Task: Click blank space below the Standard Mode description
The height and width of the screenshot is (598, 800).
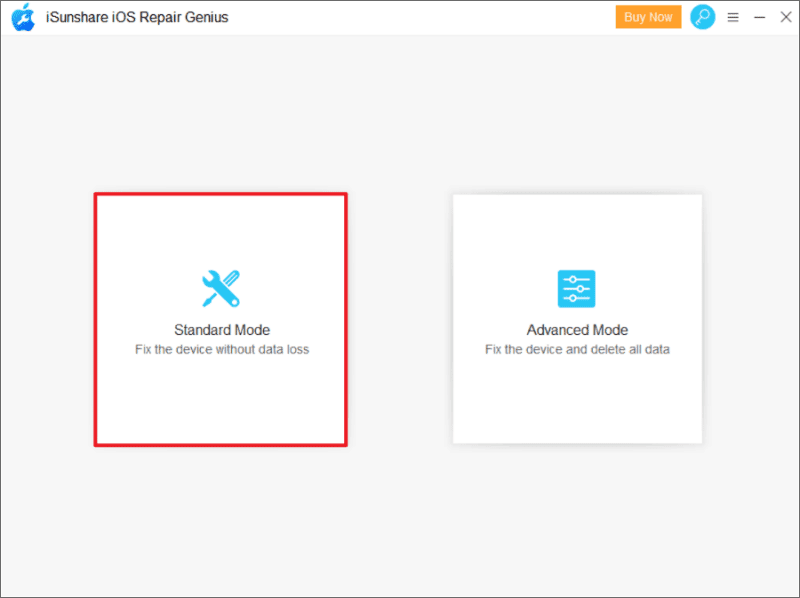Action: click(x=221, y=400)
